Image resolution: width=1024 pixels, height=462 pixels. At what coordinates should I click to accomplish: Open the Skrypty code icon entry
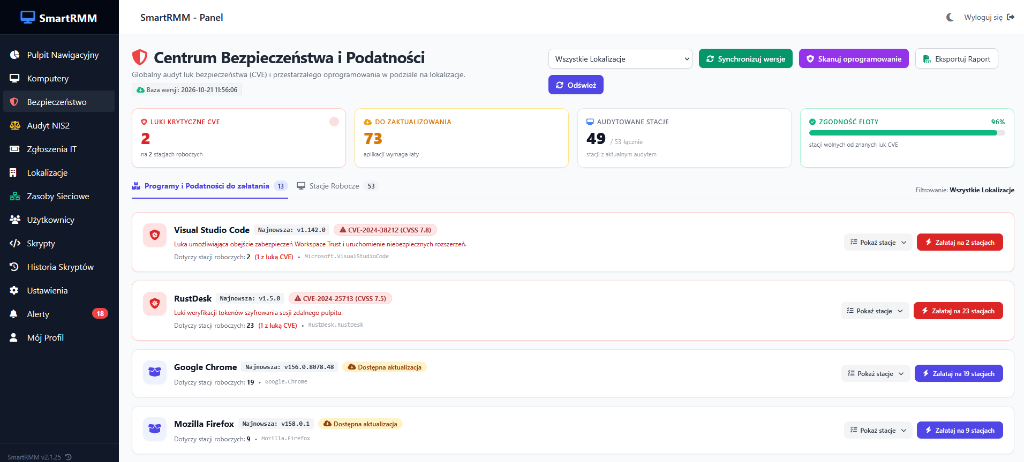coord(59,243)
